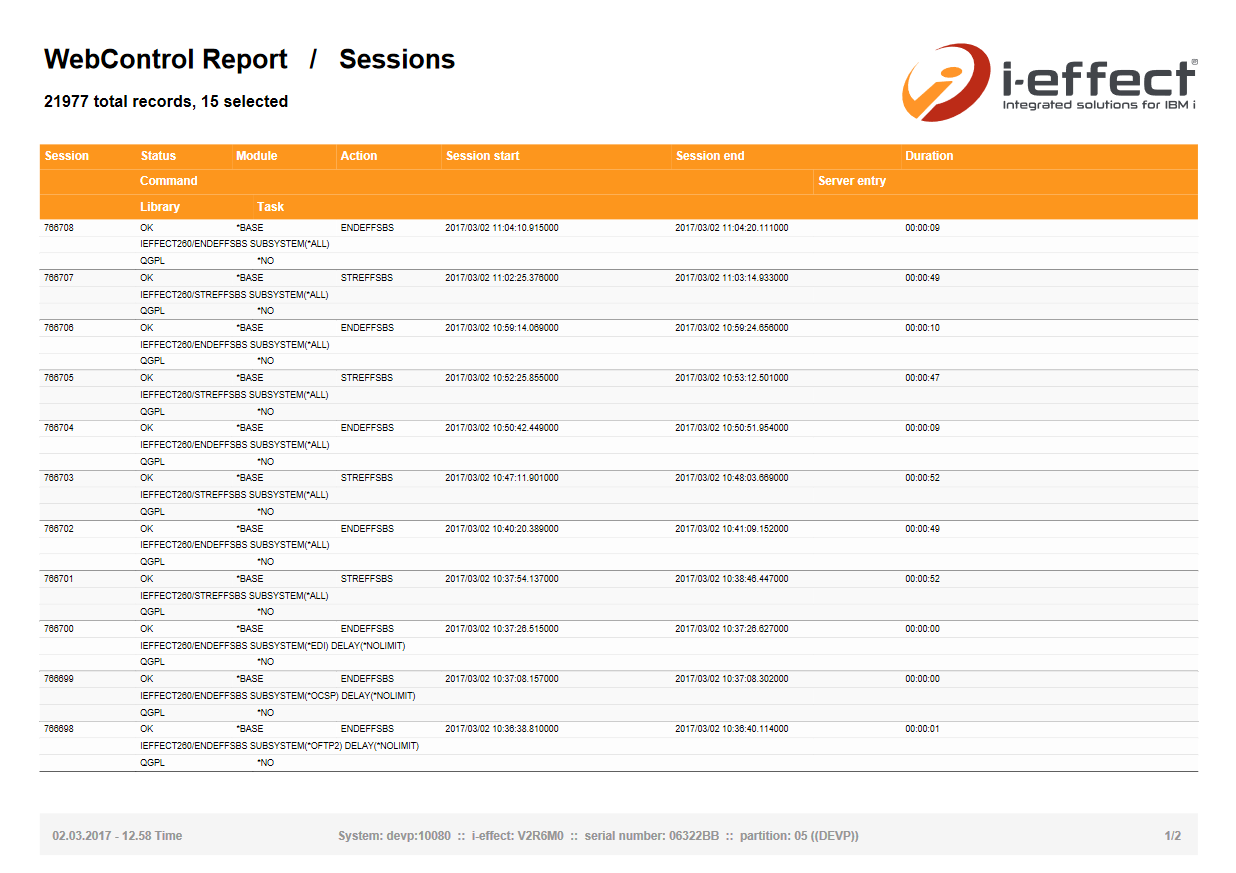Click the Library header label
This screenshot has height=873, width=1236.
(x=160, y=207)
